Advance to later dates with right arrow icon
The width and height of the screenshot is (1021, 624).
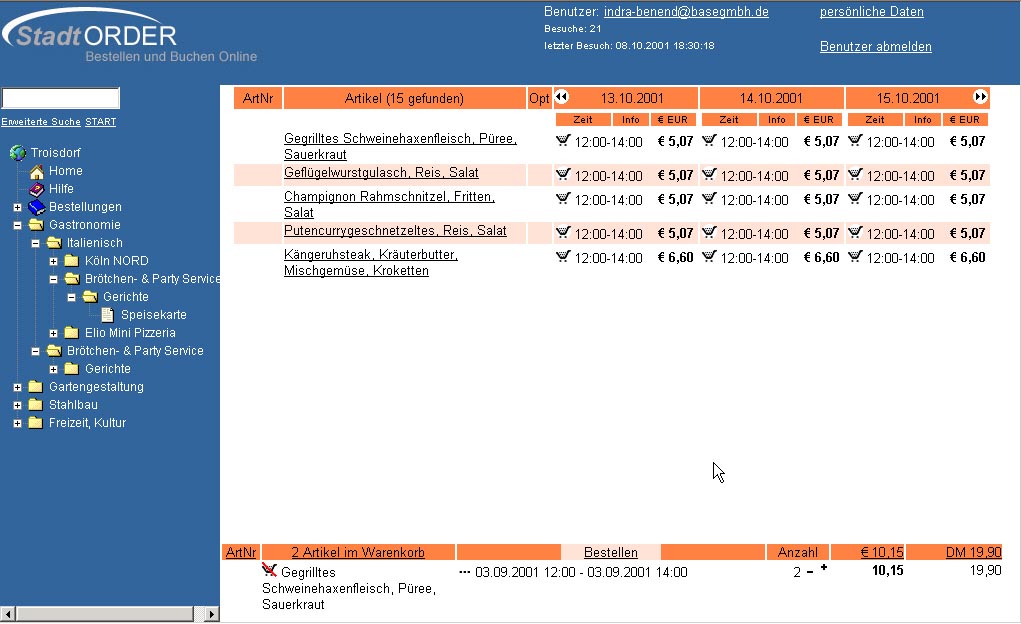coord(980,97)
